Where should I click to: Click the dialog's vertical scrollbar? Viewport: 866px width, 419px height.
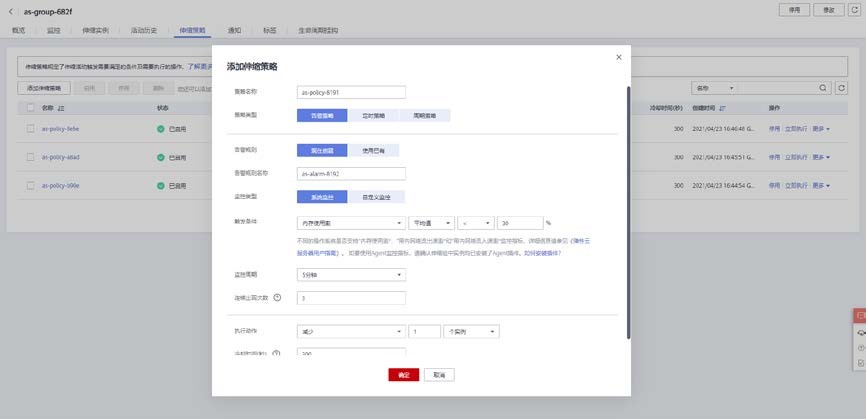point(628,213)
